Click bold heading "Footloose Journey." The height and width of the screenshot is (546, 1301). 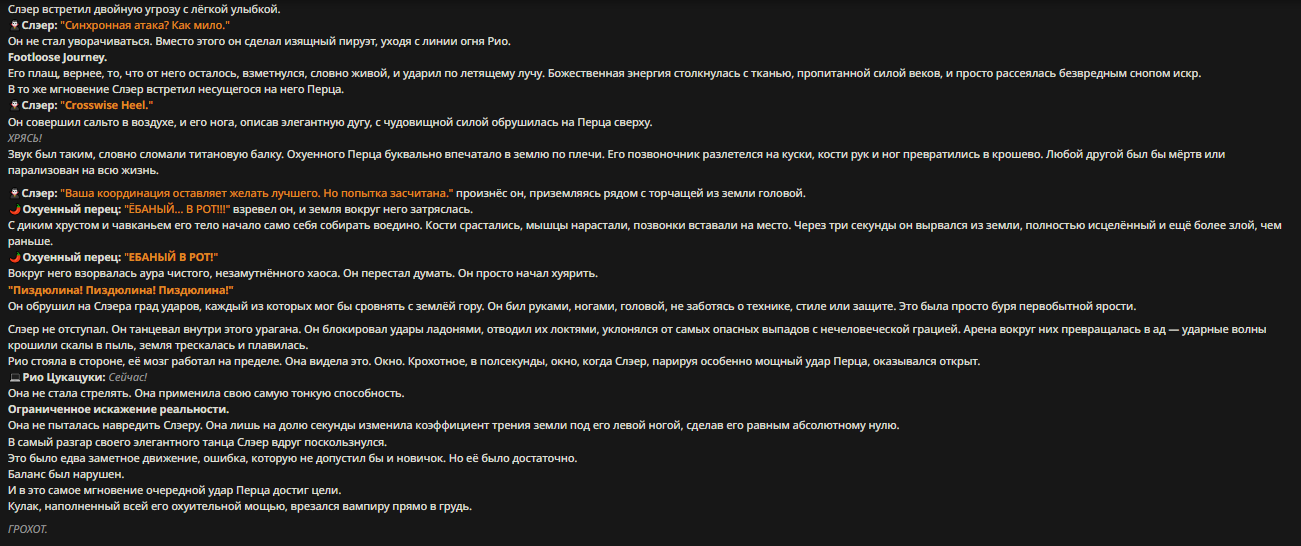click(x=57, y=57)
